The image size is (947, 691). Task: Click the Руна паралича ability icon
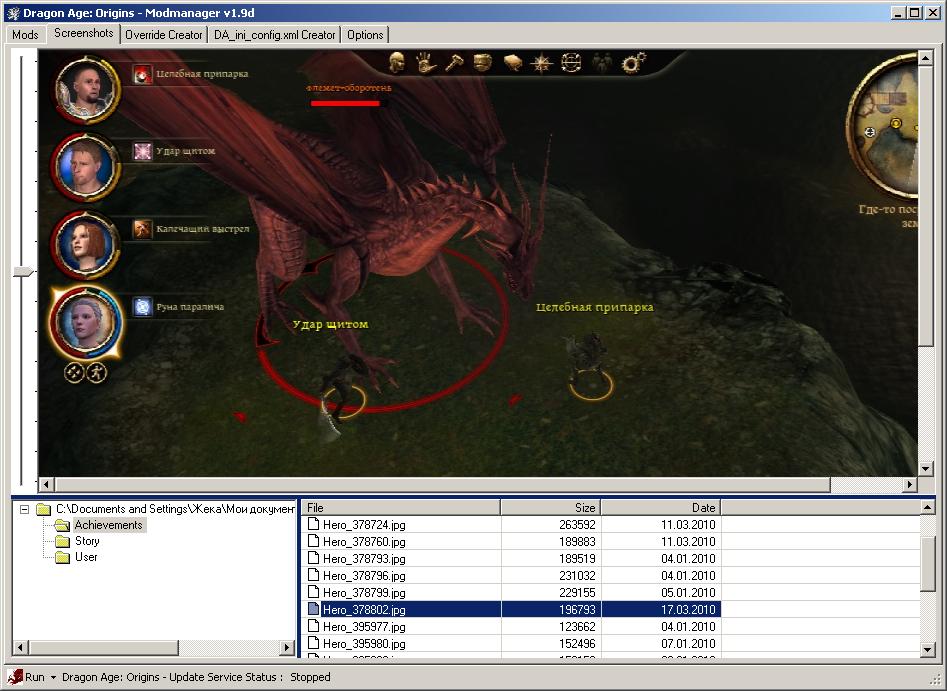click(x=143, y=307)
